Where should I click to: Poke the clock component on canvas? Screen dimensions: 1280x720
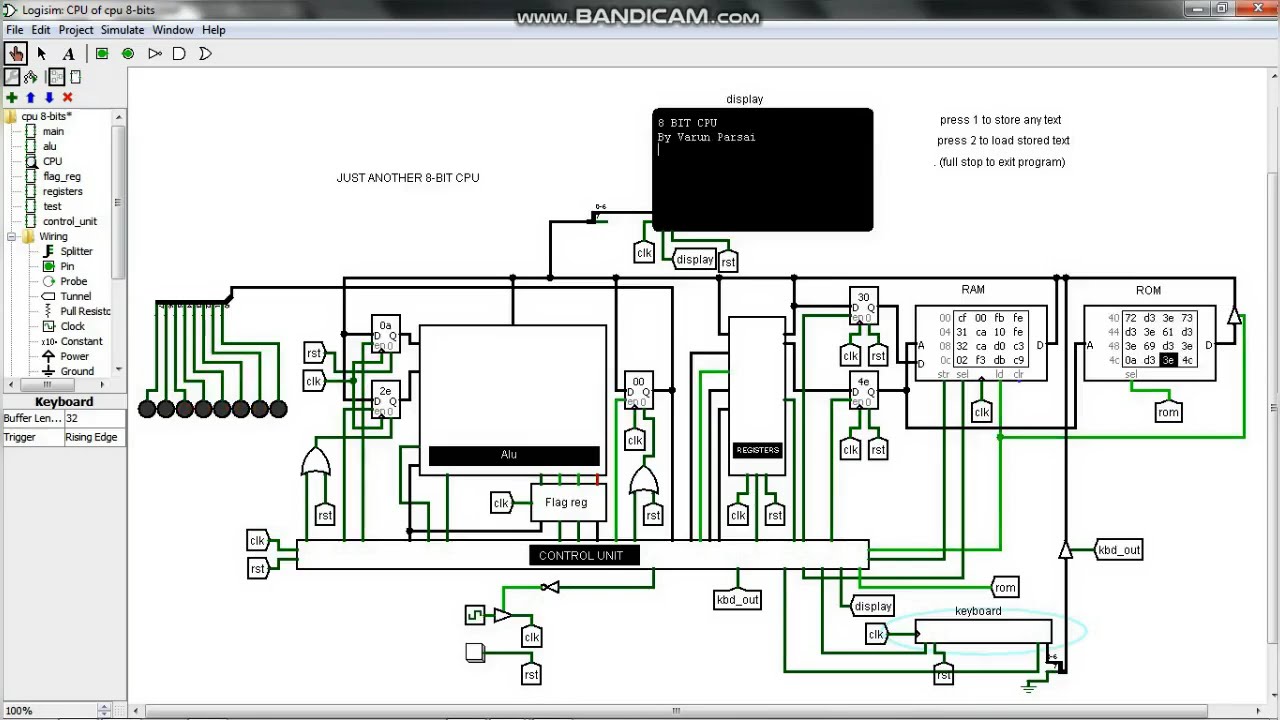474,614
